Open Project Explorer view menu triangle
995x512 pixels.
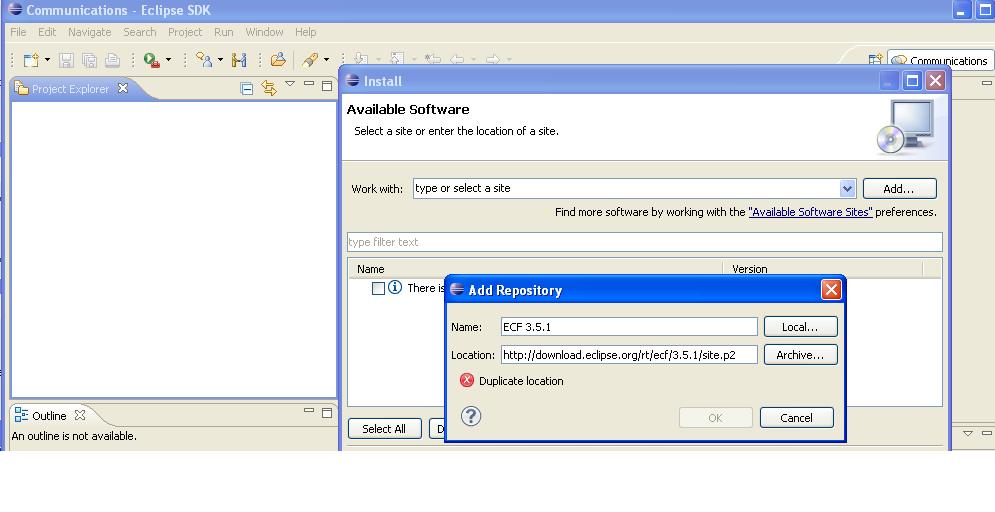point(290,84)
